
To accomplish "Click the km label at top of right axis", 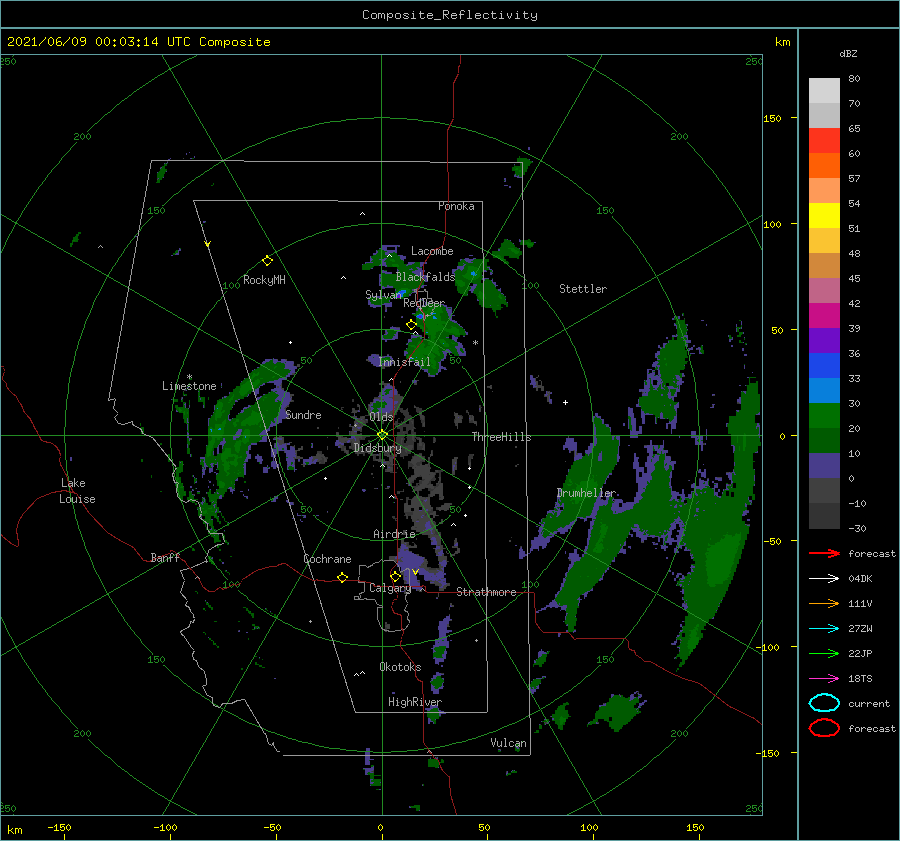I will pos(782,41).
